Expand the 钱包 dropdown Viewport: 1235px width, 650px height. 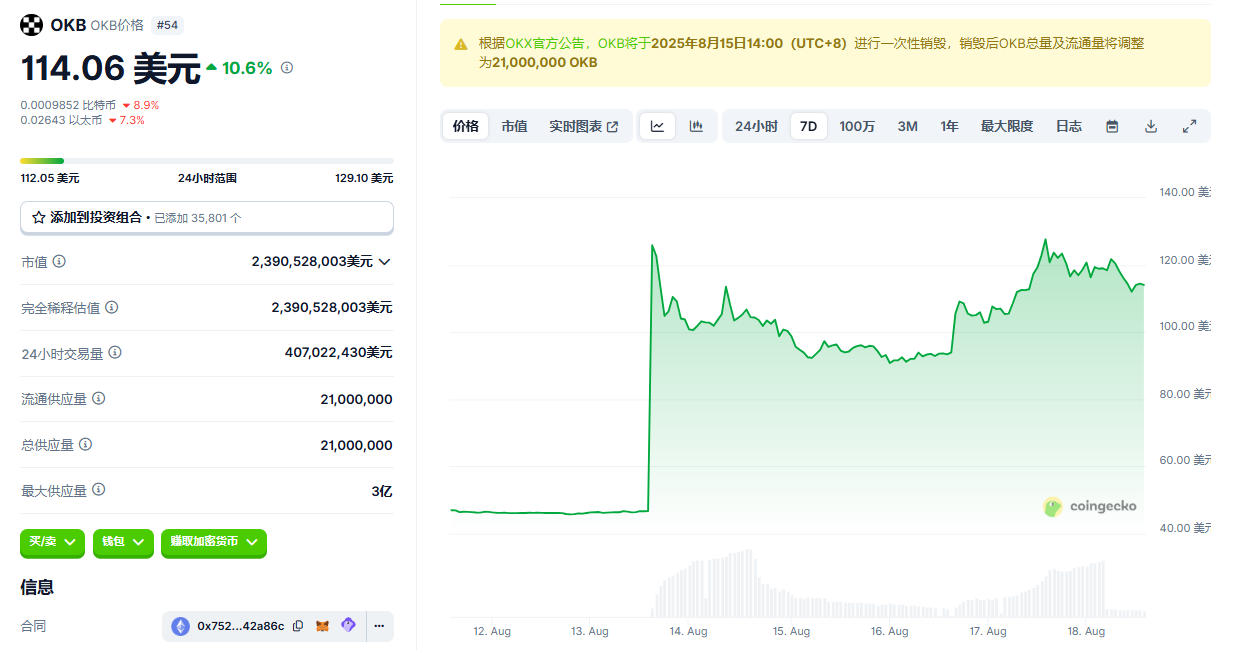[123, 543]
